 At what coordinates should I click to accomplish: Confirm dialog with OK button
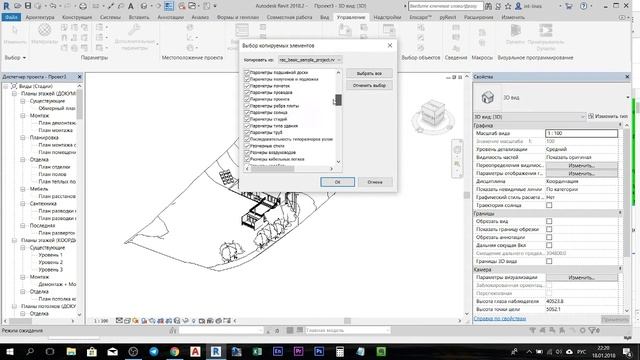(x=338, y=182)
